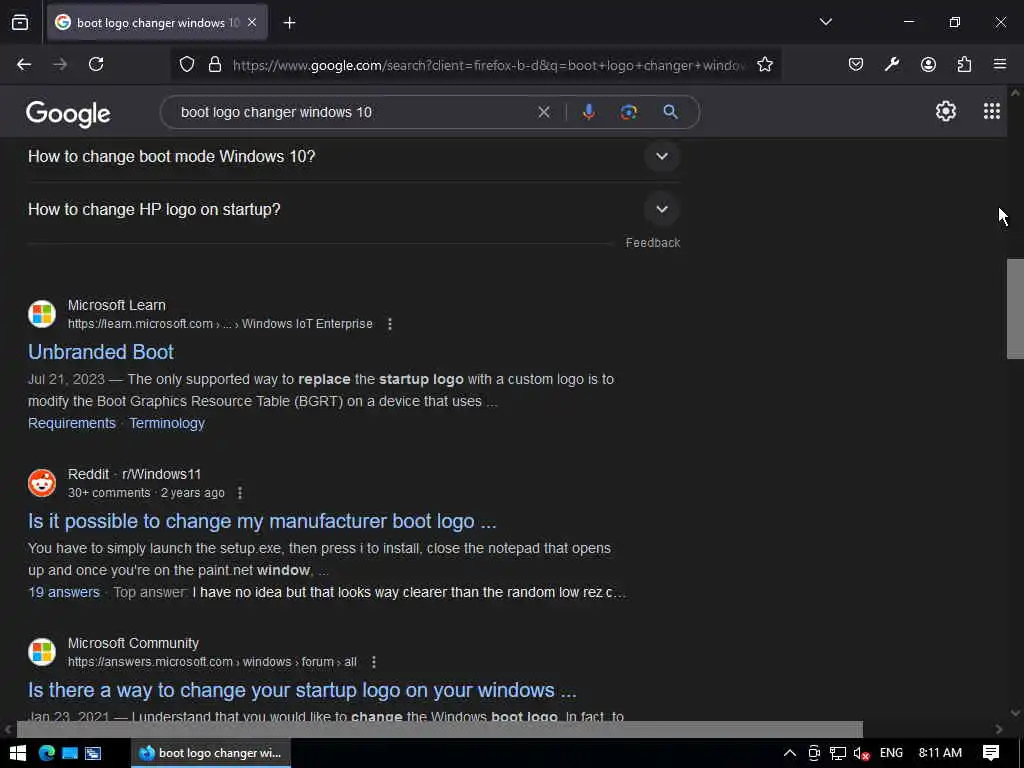List all tabs with the chevron
This screenshot has width=1024, height=768.
pyautogui.click(x=825, y=22)
